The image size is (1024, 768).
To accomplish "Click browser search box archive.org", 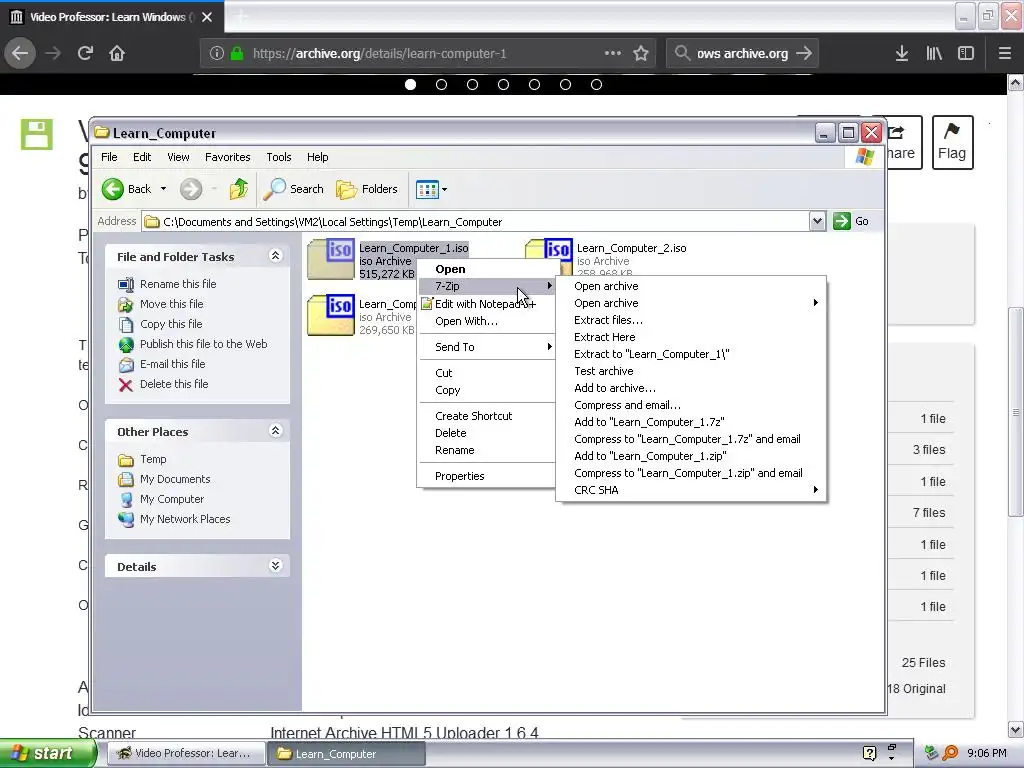I will point(742,54).
